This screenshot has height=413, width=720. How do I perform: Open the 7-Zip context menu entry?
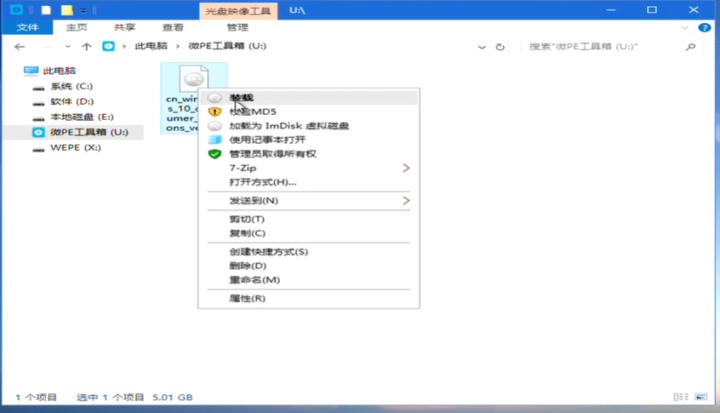click(x=309, y=168)
